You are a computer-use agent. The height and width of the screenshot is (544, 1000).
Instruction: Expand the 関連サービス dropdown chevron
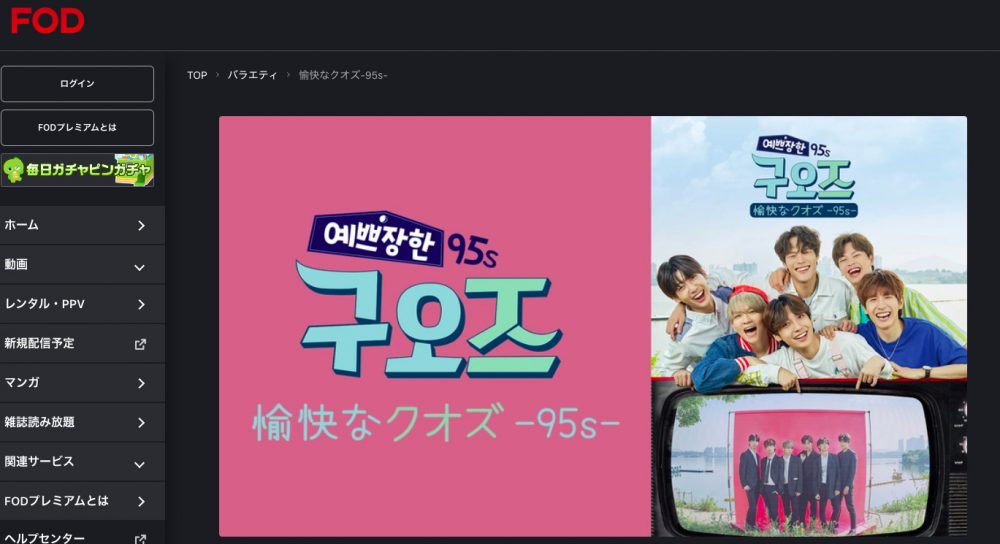tap(140, 465)
